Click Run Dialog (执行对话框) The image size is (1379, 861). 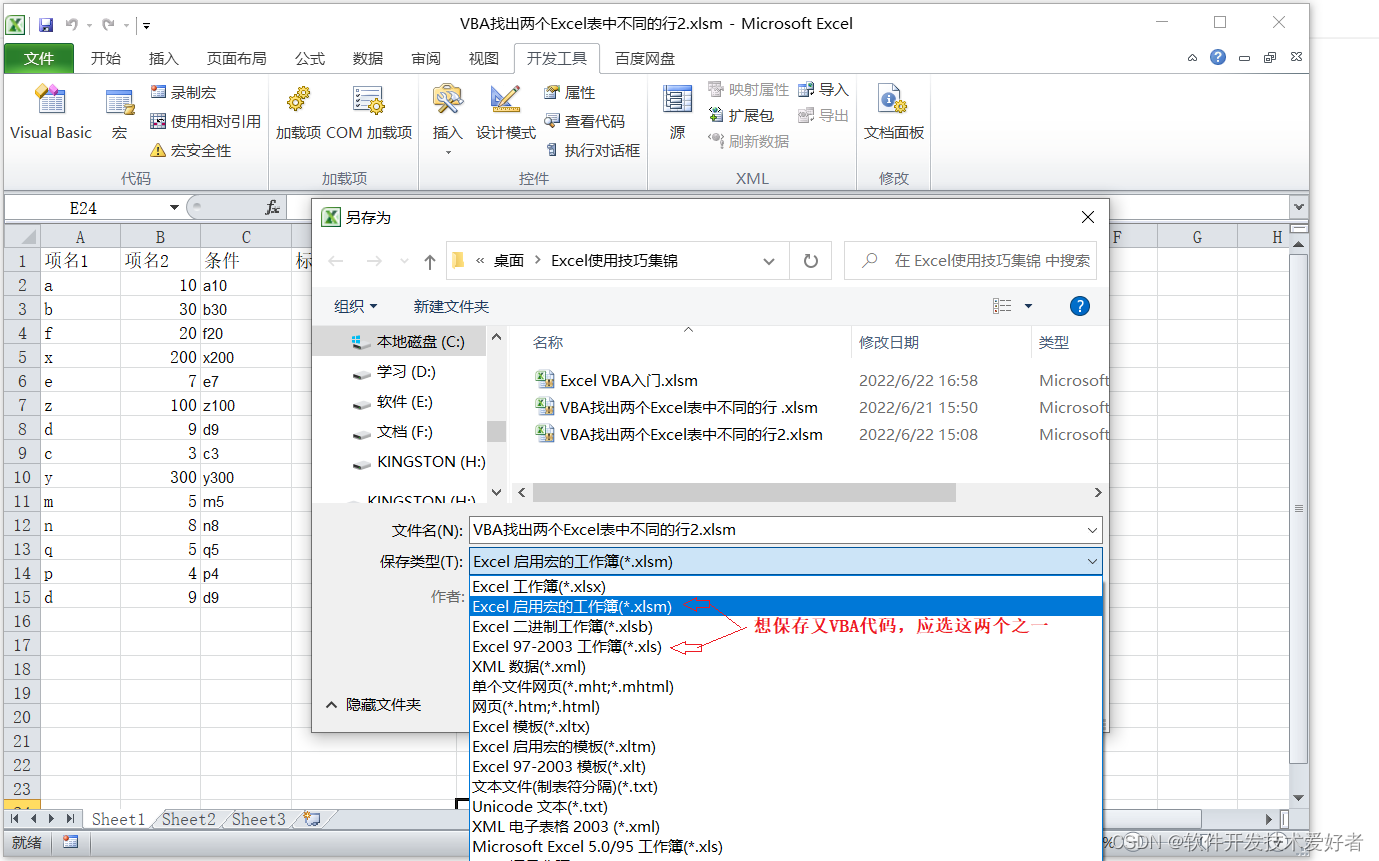point(592,150)
